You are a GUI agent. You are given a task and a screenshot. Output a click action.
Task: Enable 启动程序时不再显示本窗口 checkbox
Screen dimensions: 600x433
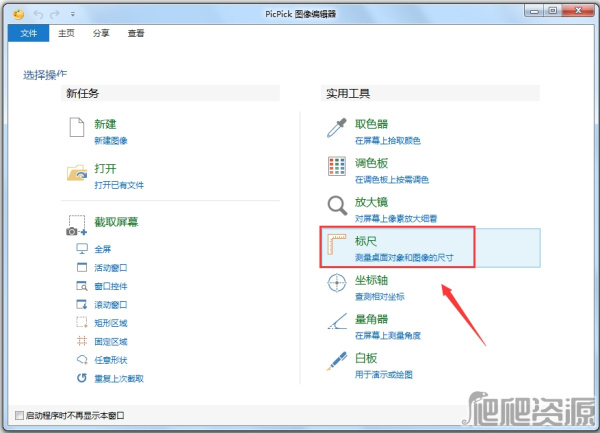(19, 415)
